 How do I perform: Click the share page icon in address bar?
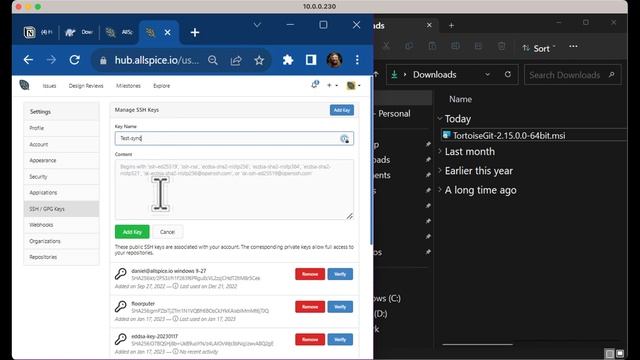236,60
